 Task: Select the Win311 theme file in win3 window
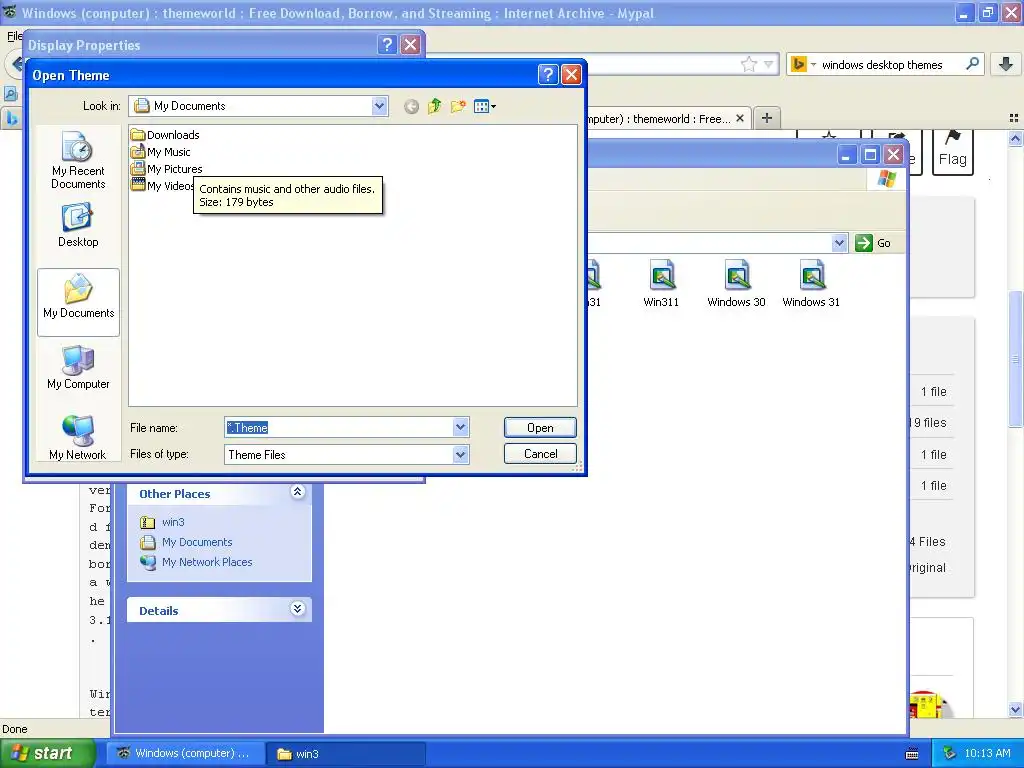[x=661, y=283]
